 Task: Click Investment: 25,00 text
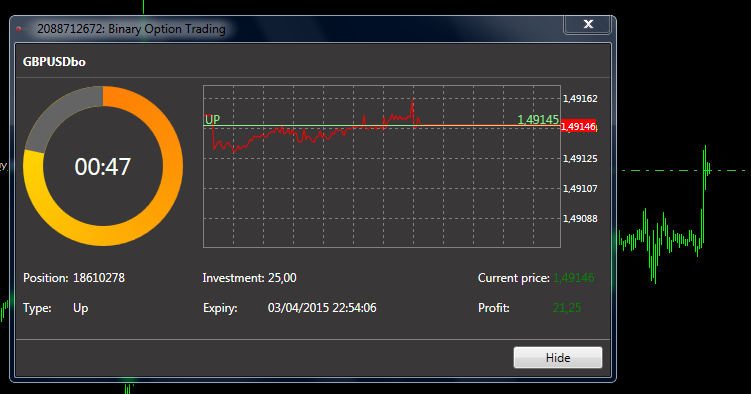coord(250,278)
